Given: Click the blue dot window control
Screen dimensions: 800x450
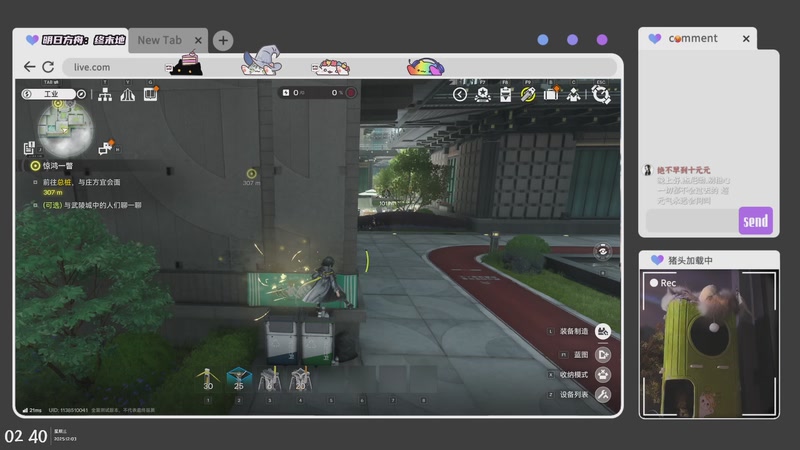Looking at the screenshot, I should (x=543, y=40).
